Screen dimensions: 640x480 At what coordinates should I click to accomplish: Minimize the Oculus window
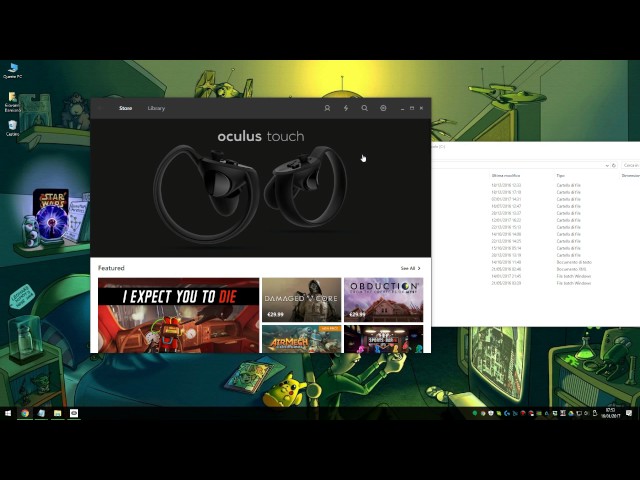402,108
